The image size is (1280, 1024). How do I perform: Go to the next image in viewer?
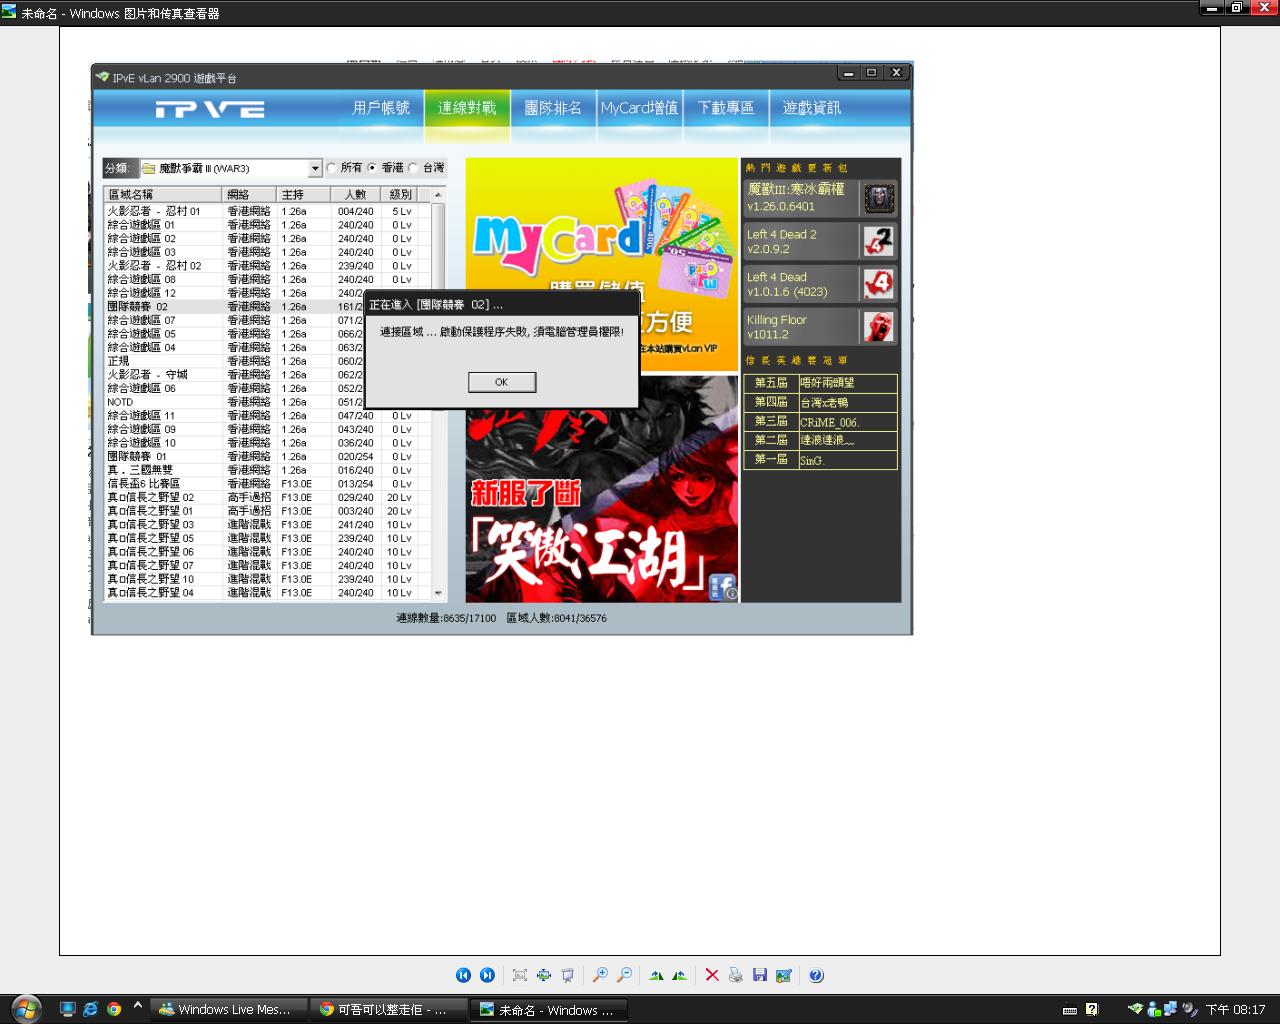point(487,975)
